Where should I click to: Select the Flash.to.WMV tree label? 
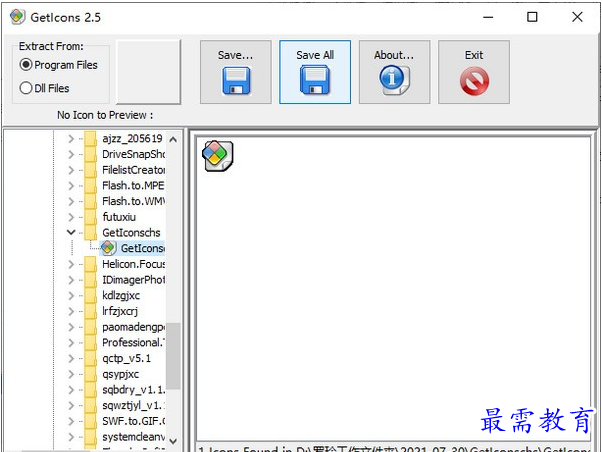134,201
